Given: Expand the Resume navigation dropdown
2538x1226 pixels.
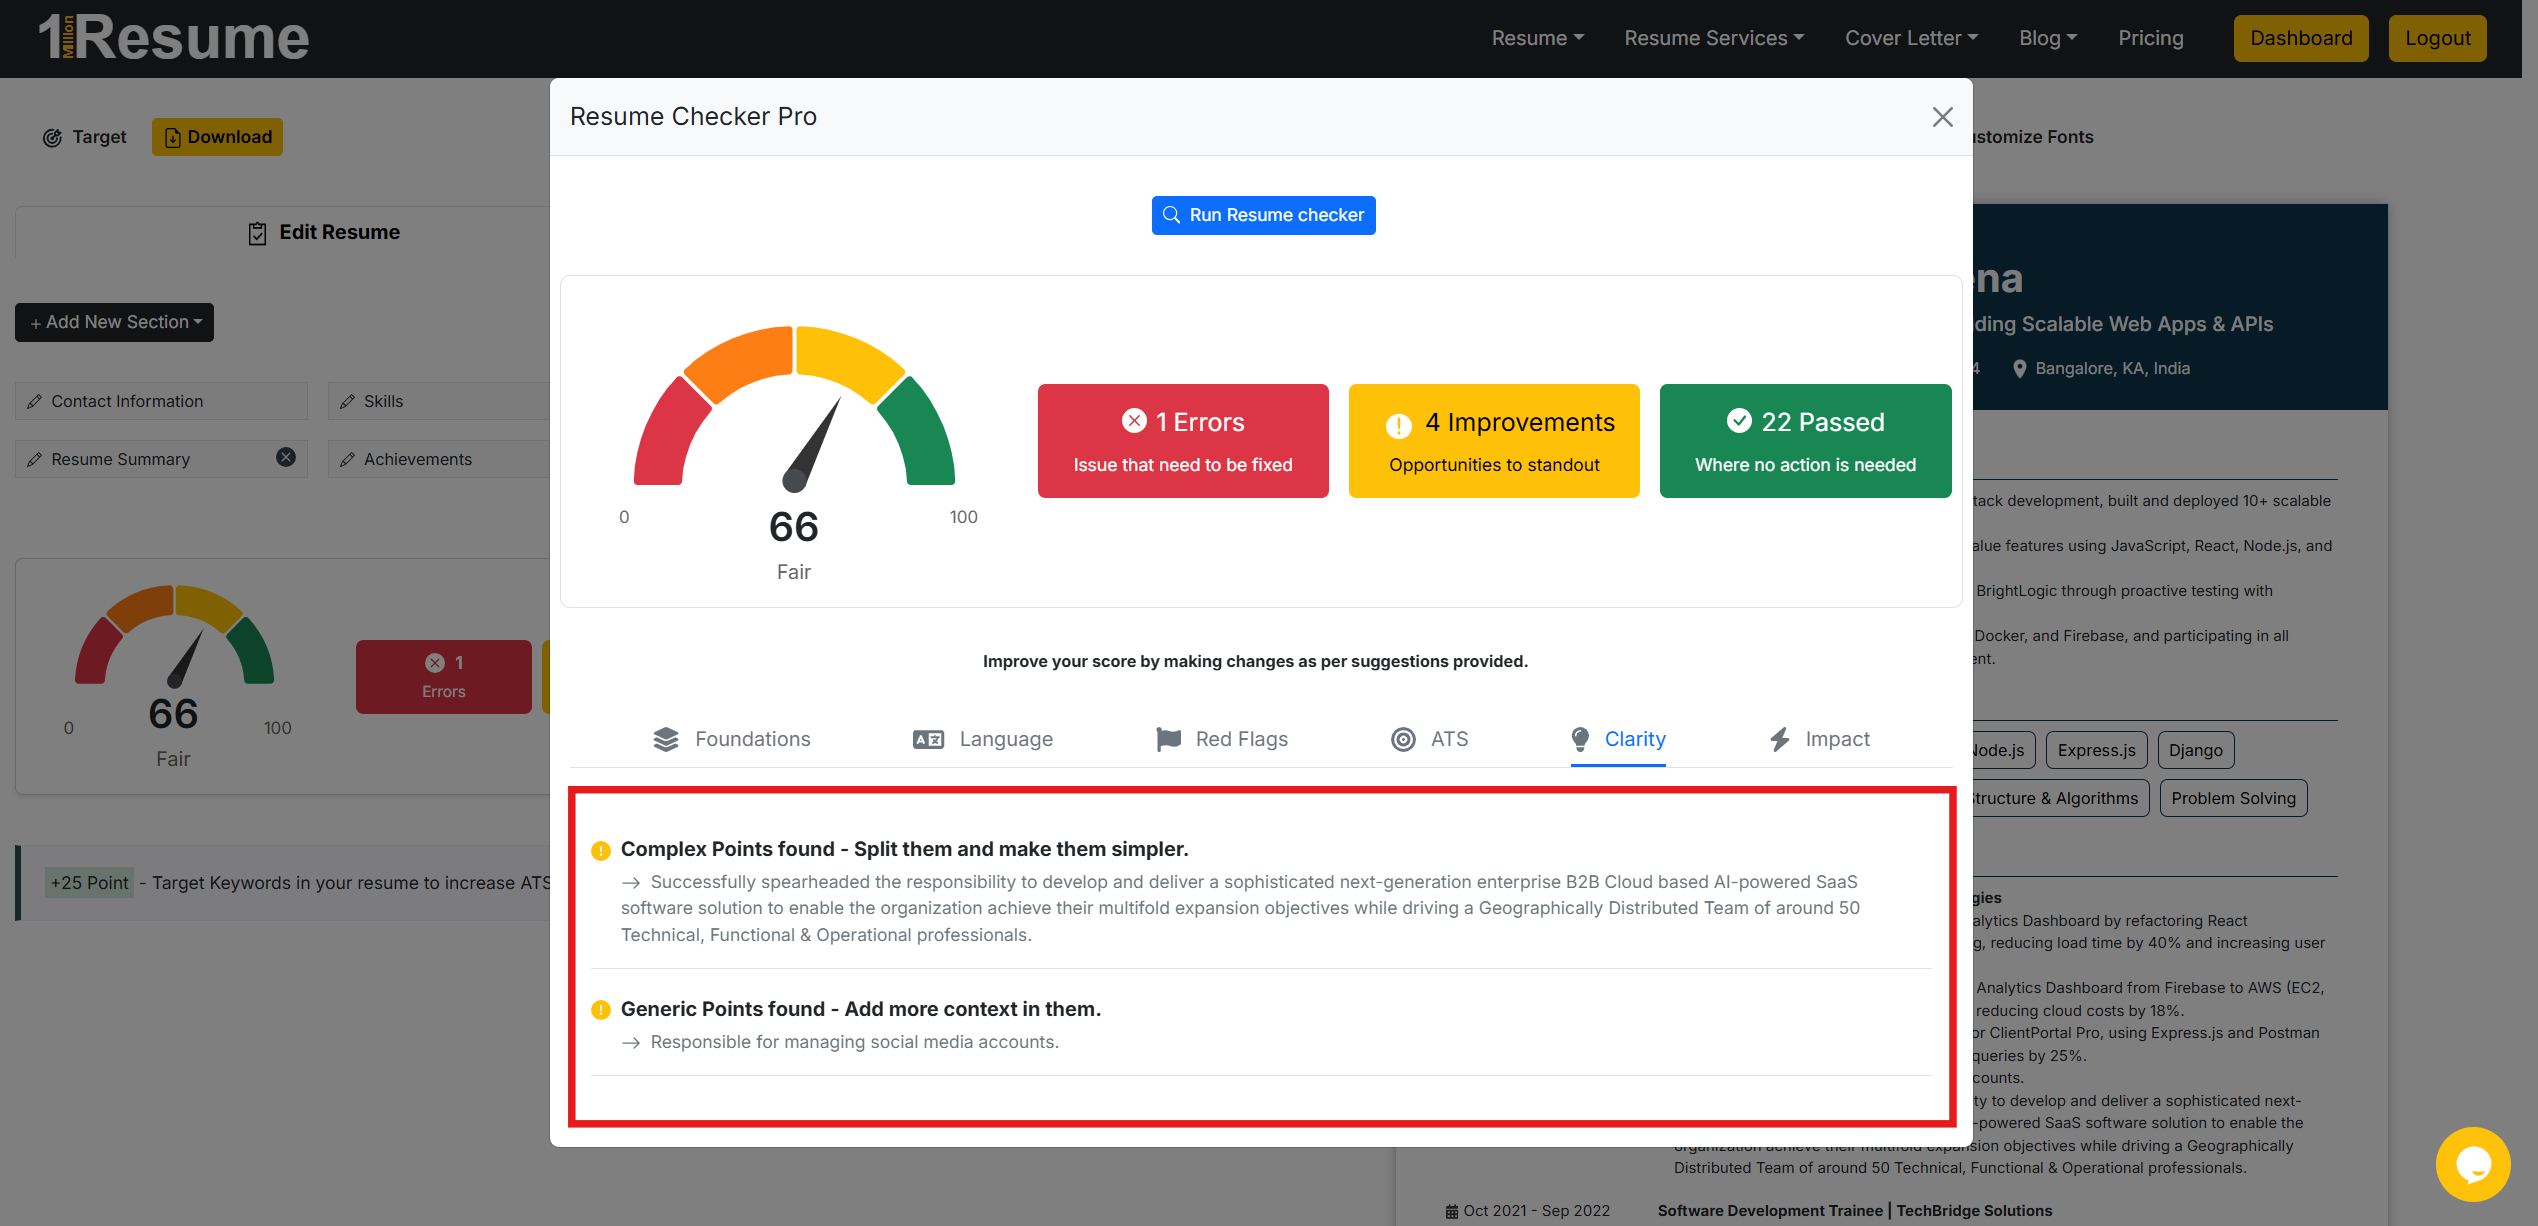Looking at the screenshot, I should coord(1537,38).
